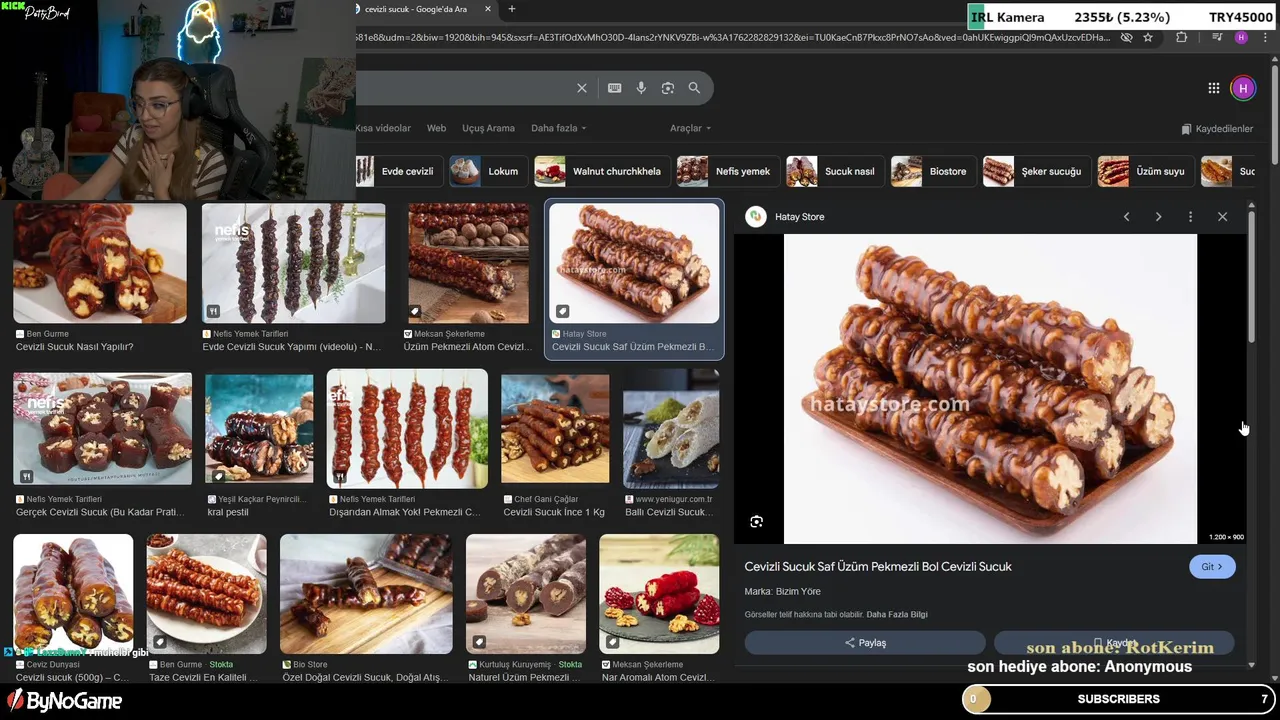The image size is (1280, 720).
Task: Open 'Cevizli Sucuk Nasıl Yapılır?' Ben Gurme thumbnail
Action: [x=100, y=263]
